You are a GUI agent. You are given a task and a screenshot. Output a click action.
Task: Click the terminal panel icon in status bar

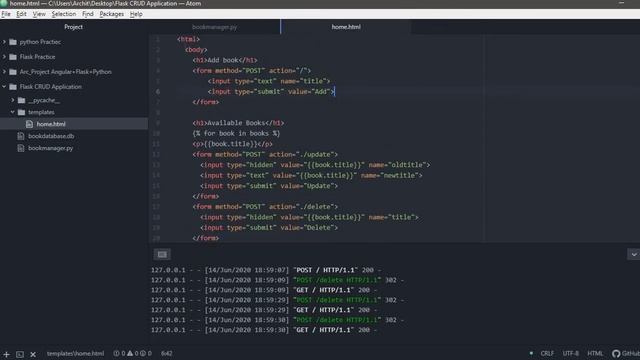coord(20,354)
